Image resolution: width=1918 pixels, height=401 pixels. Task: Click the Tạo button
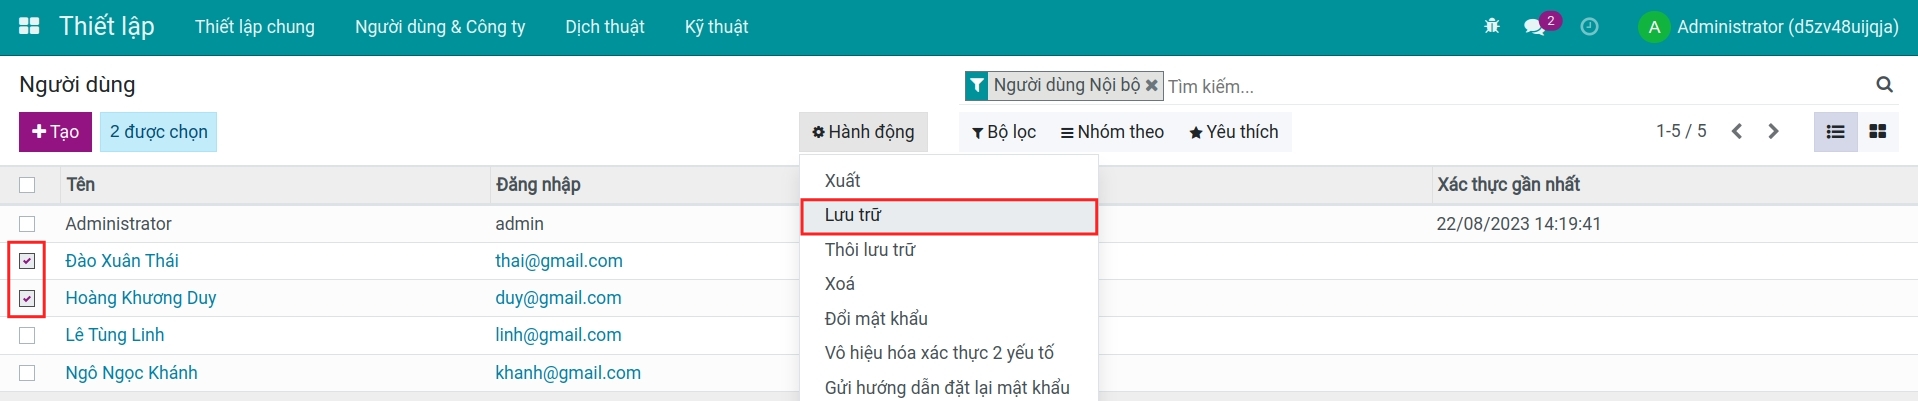(x=56, y=132)
